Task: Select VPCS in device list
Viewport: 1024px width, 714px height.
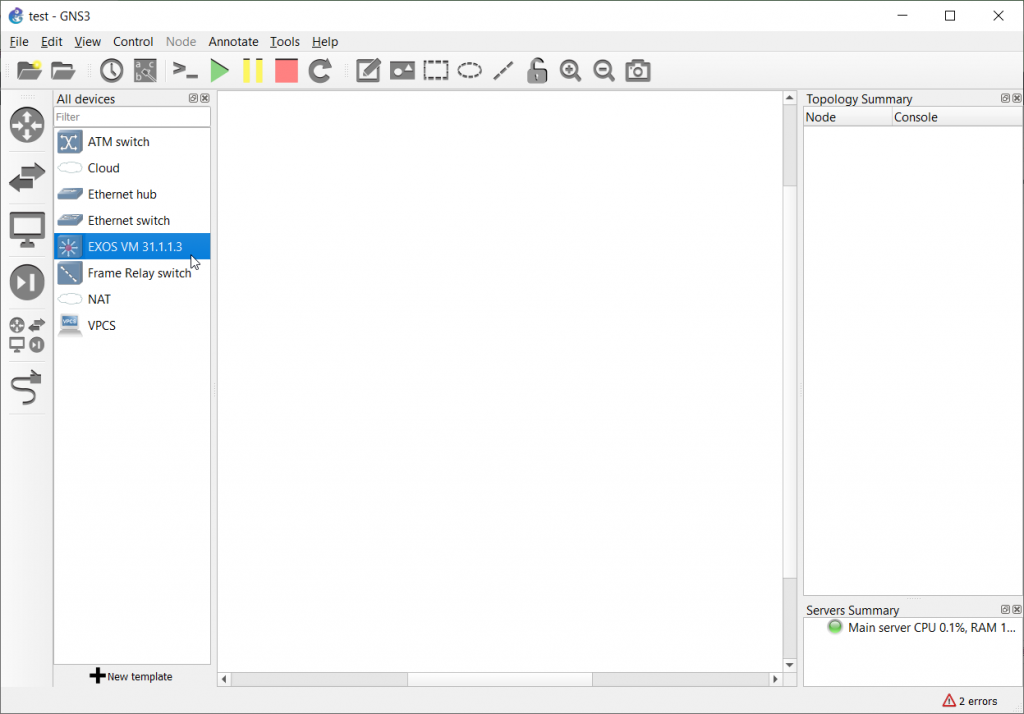Action: pyautogui.click(x=132, y=325)
